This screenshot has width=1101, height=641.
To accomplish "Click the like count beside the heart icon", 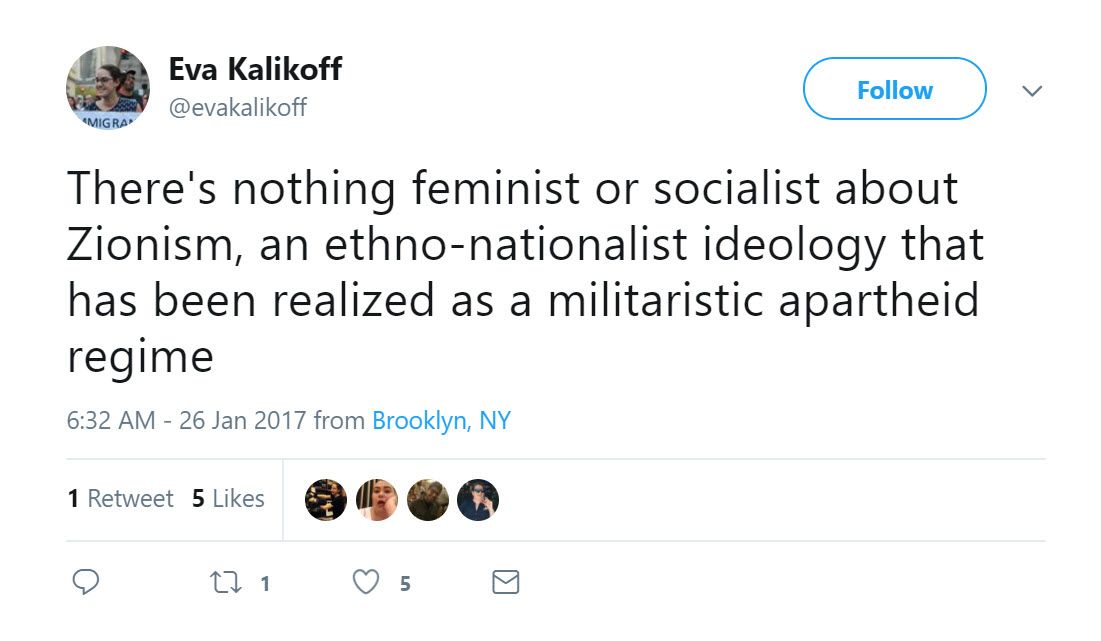I will [405, 583].
